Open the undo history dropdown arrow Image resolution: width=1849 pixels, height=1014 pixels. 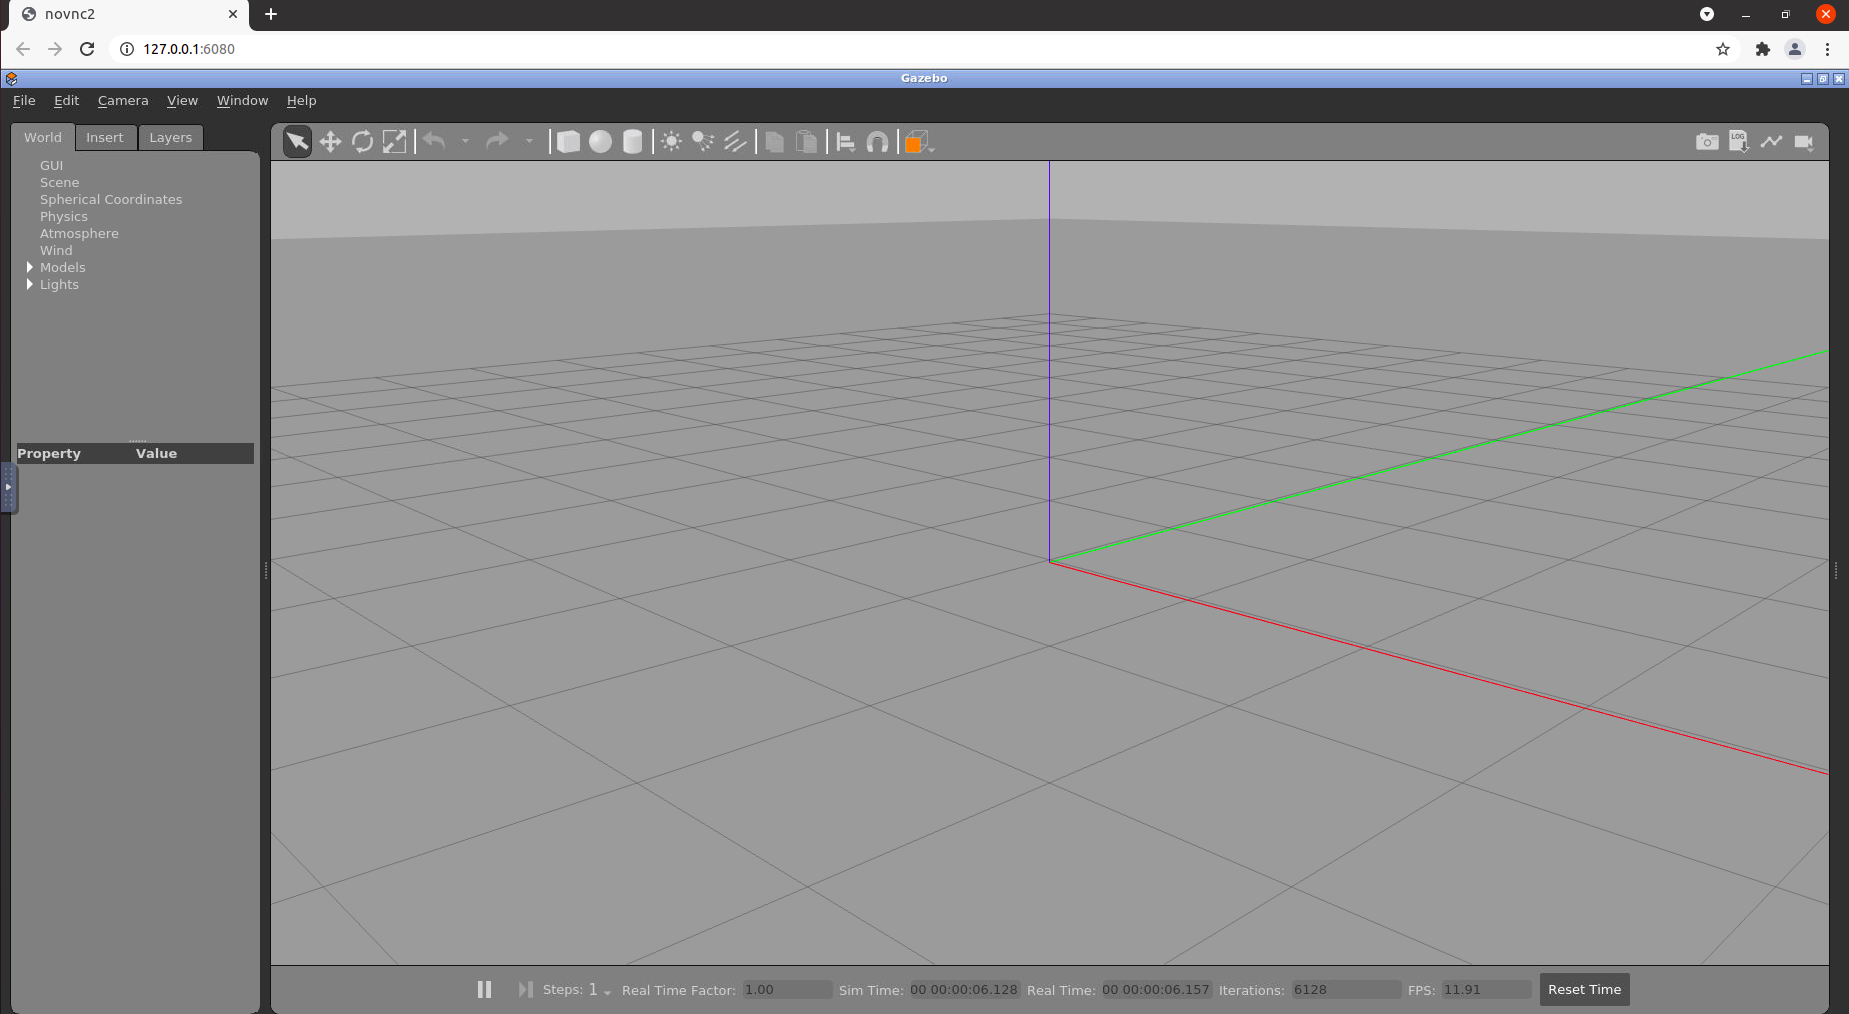[465, 142]
